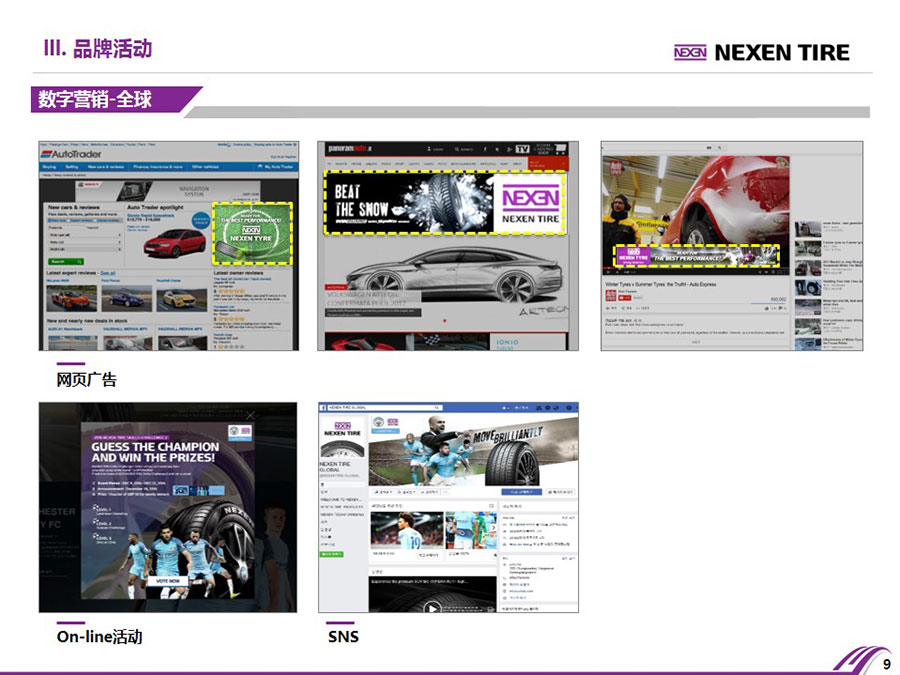Close the Guess the Champion popup
900x675 pixels.
tap(250, 414)
